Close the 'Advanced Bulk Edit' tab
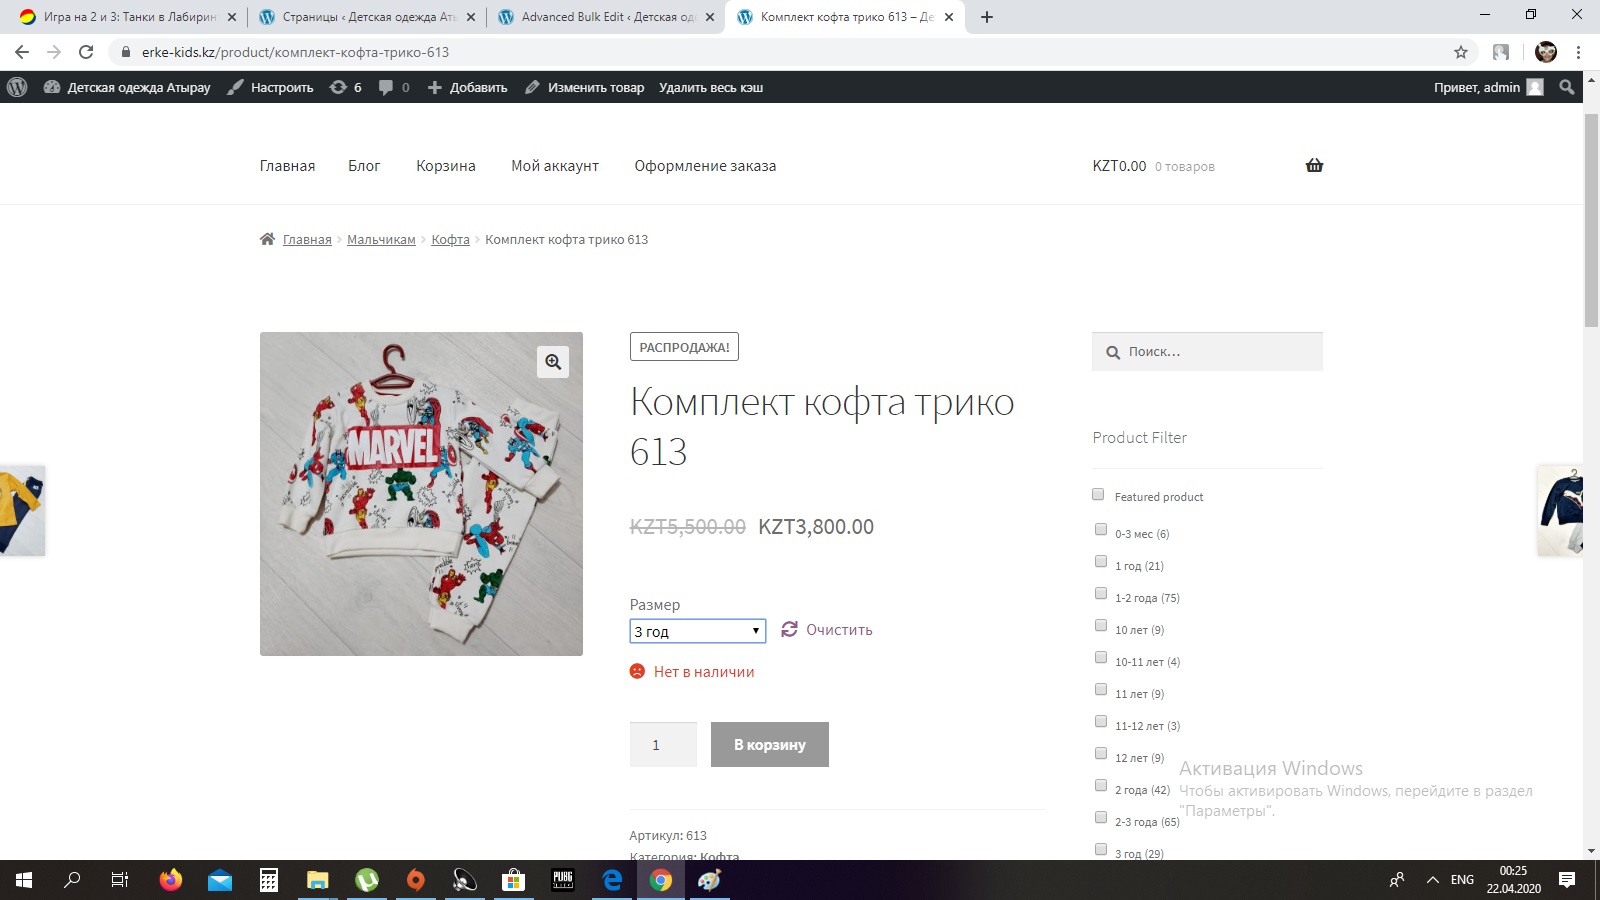1600x900 pixels. 710,17
